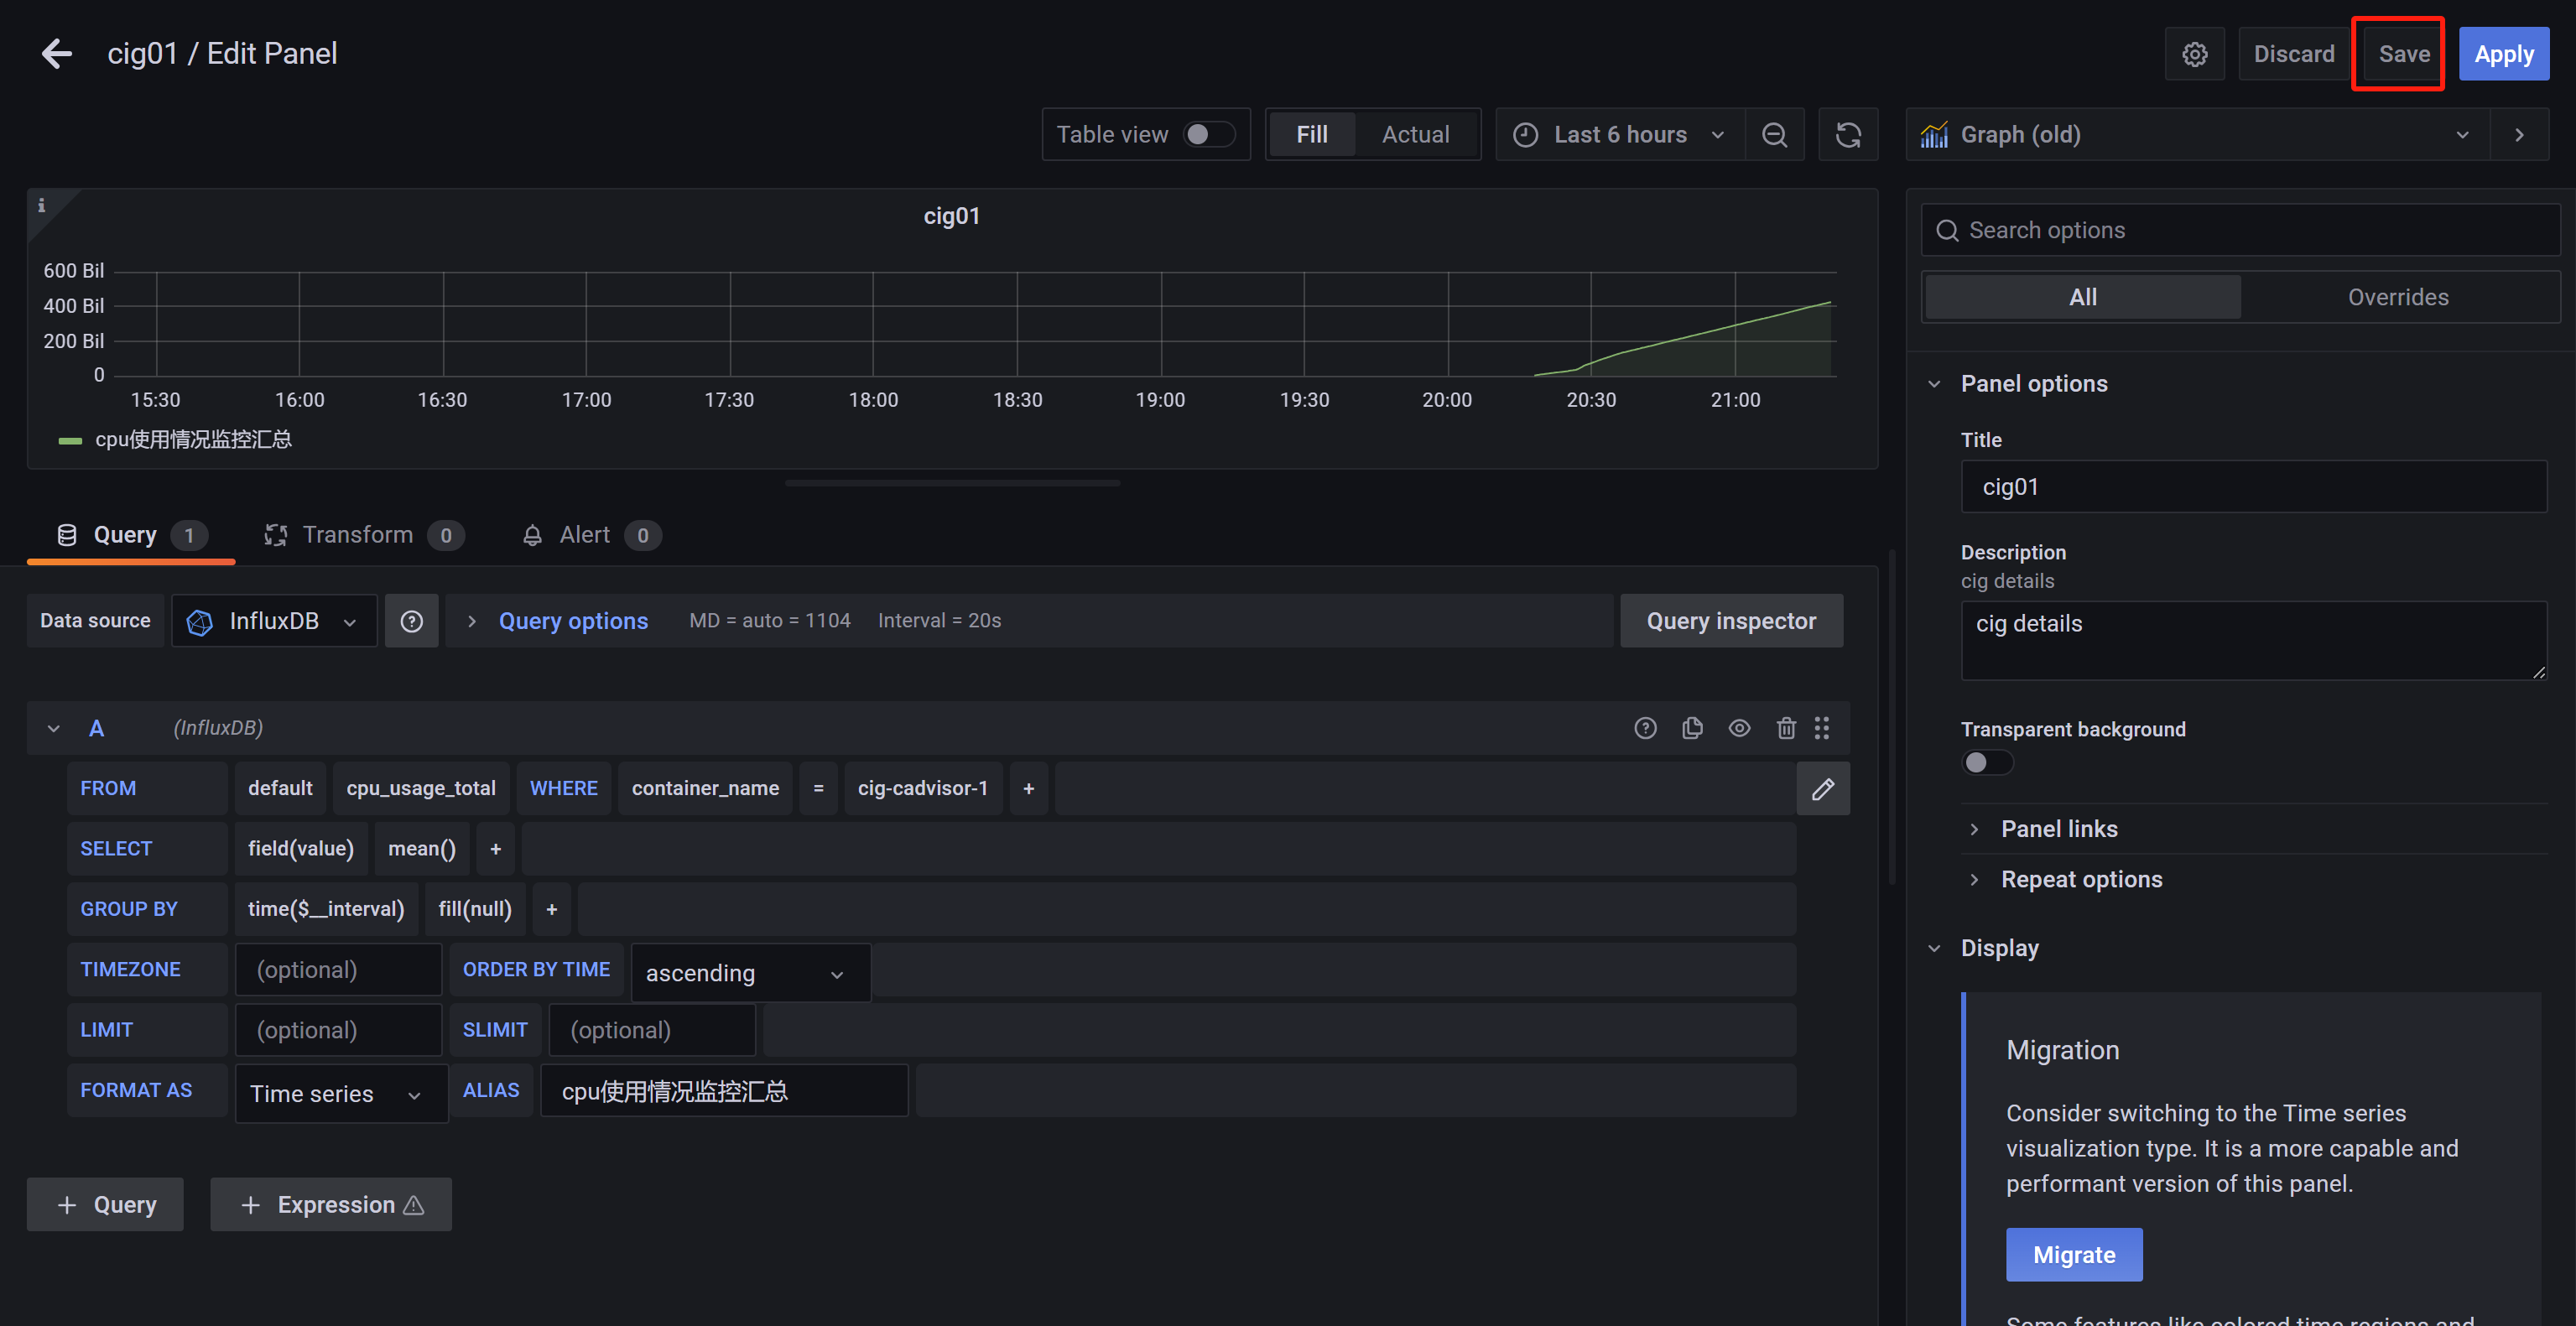
Task: Add a SELECT function plus button
Action: click(x=495, y=849)
